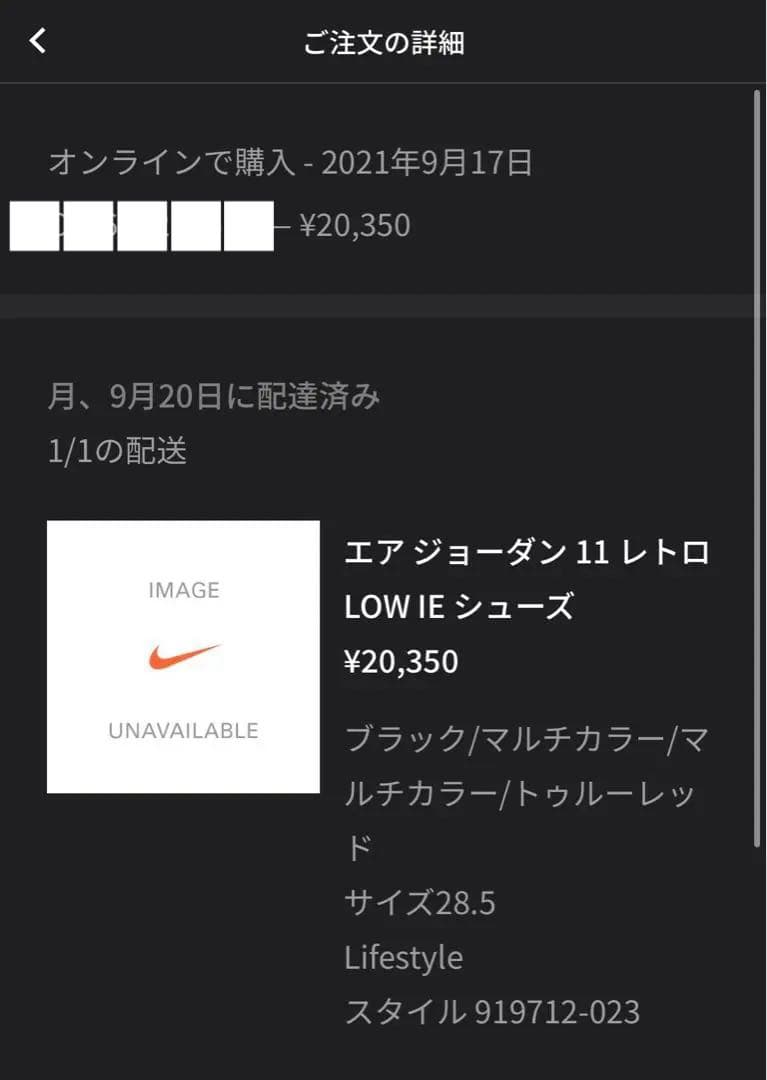Select the オンラインで購入 purchase date line

coord(290,164)
